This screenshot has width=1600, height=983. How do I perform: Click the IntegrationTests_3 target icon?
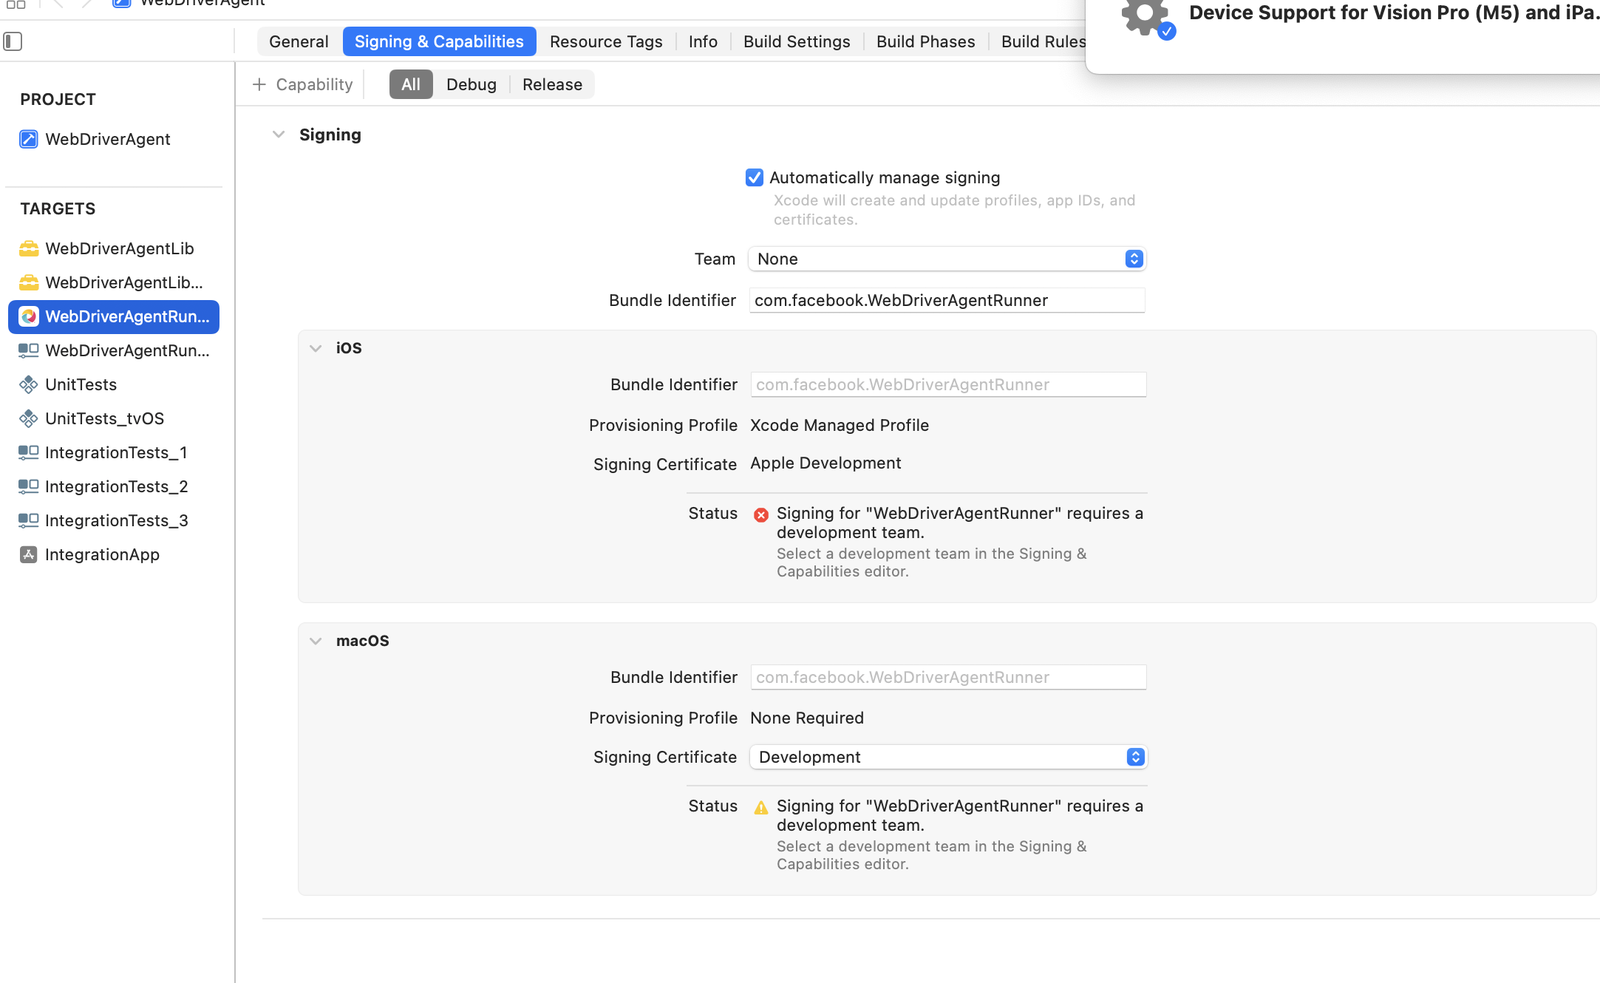click(x=29, y=520)
